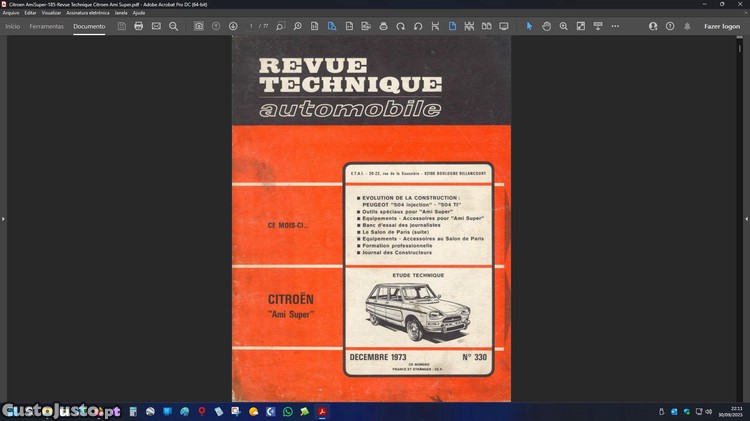Open the more tools ellipsis menu
This screenshot has height=421, width=750.
pos(615,26)
